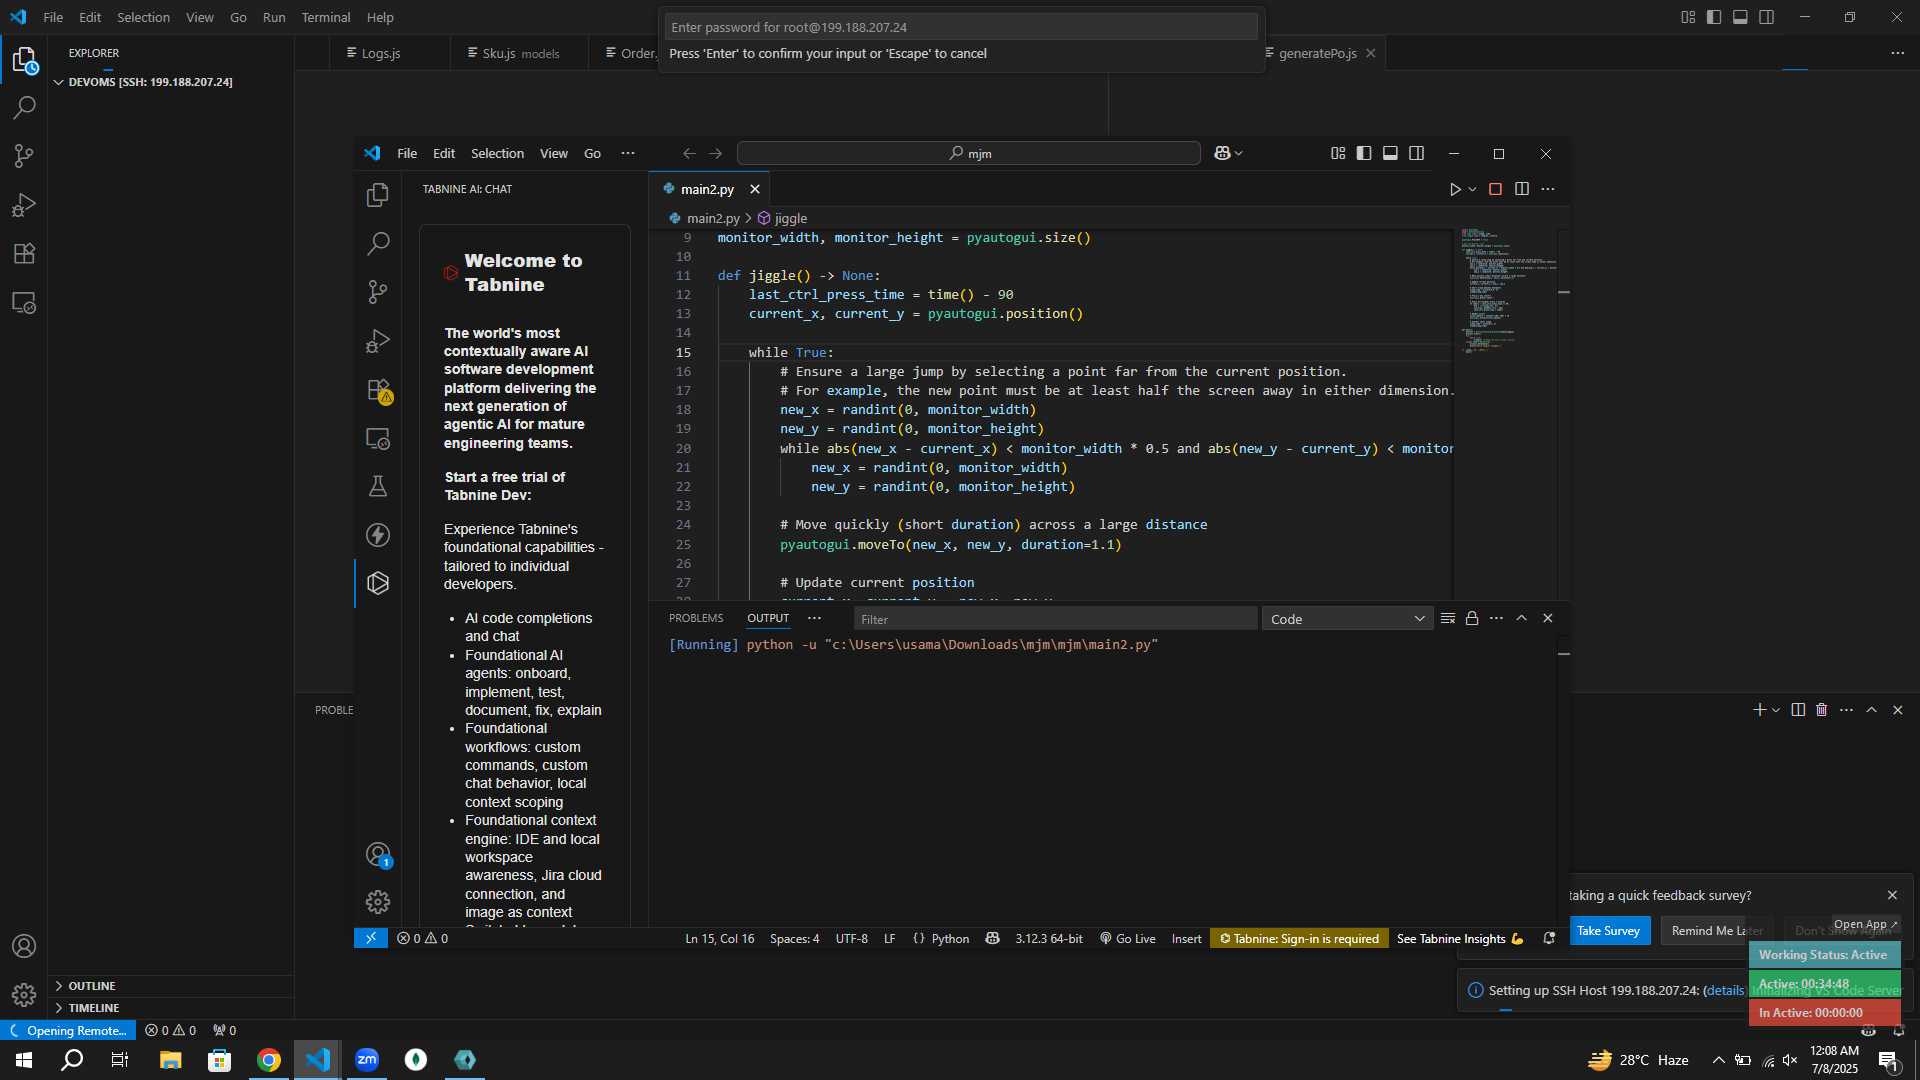The height and width of the screenshot is (1080, 1920).
Task: Click the output panel vertical scrollbar
Action: [1563, 780]
